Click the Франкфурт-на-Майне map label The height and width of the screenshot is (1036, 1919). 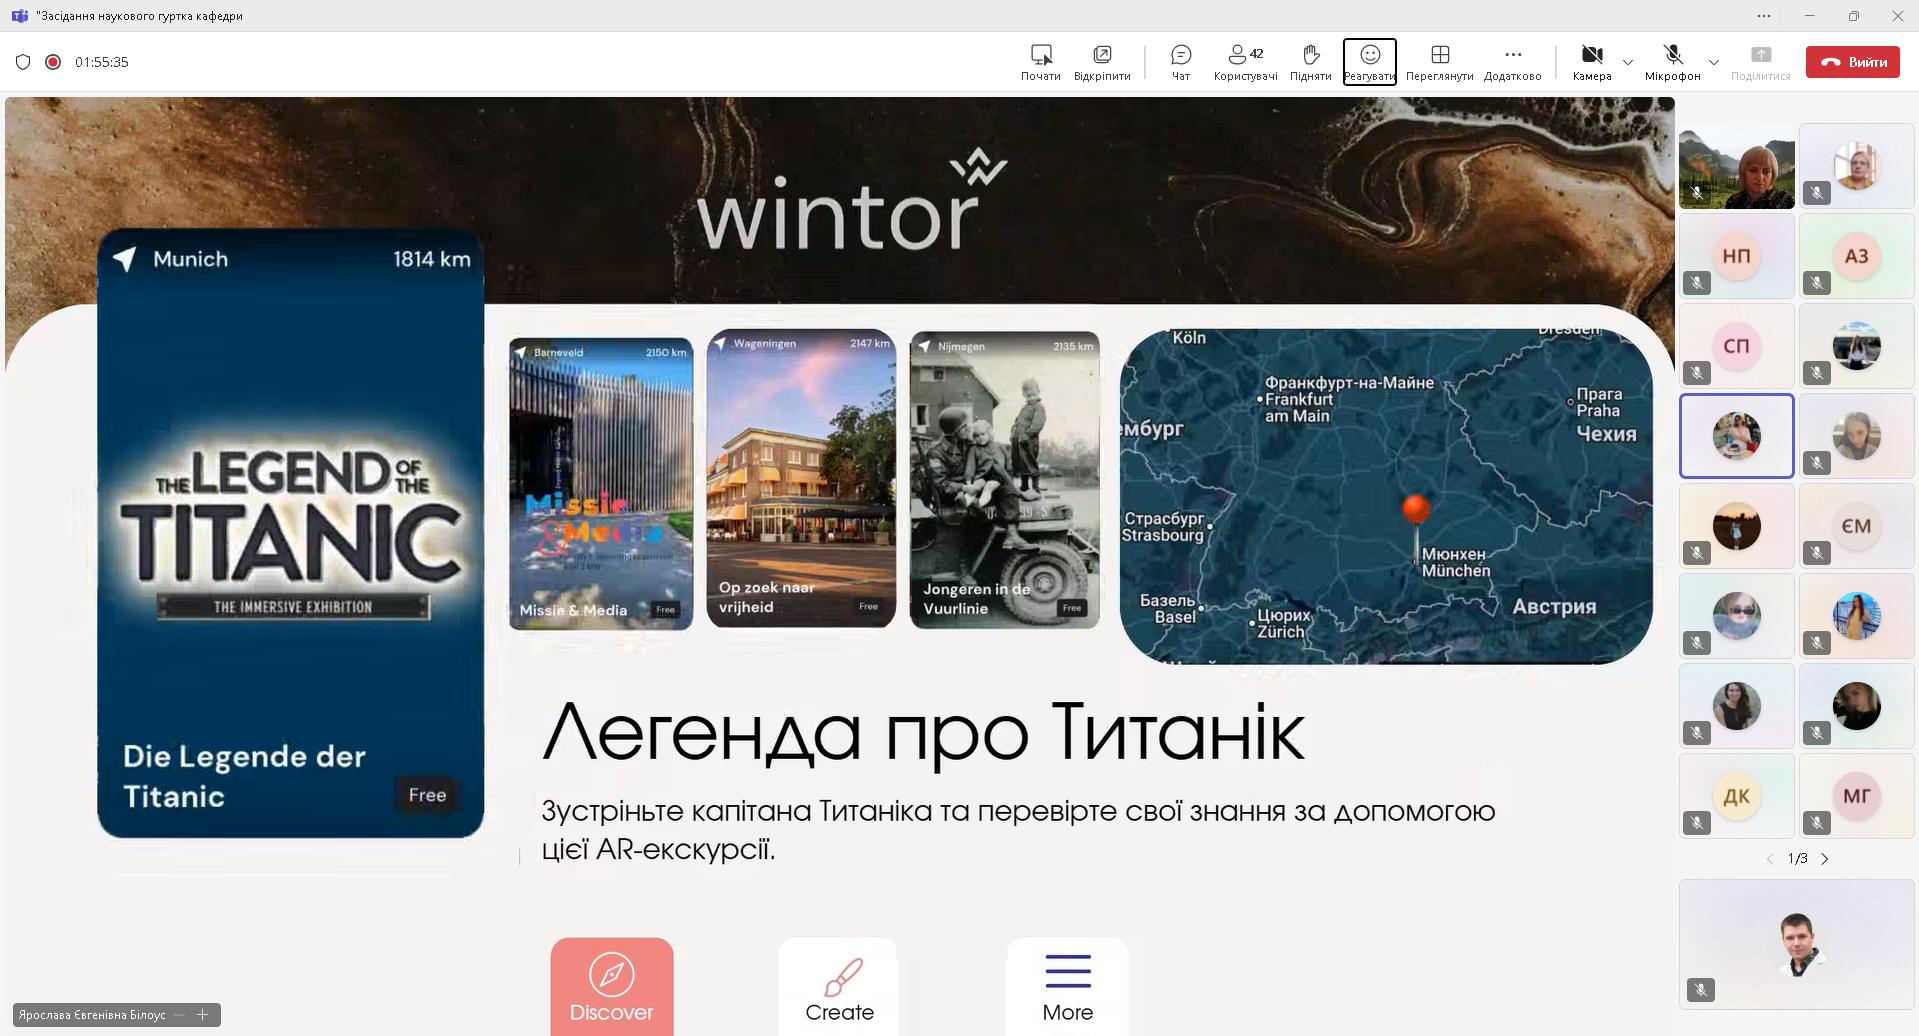[x=1349, y=382]
